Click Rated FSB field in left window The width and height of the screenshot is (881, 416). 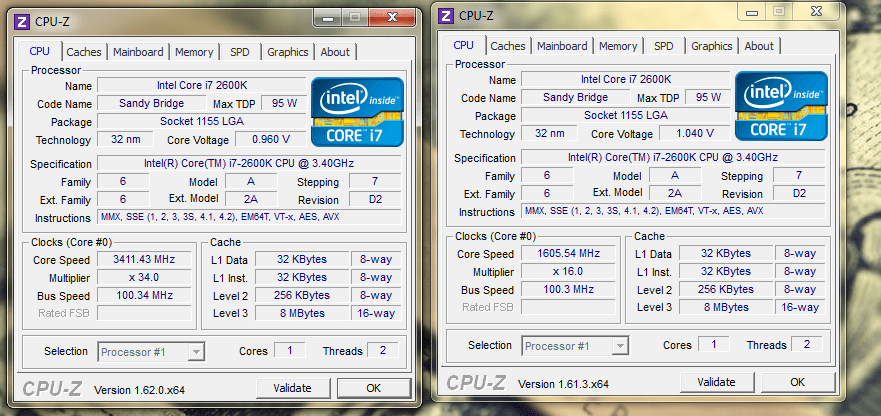click(144, 313)
